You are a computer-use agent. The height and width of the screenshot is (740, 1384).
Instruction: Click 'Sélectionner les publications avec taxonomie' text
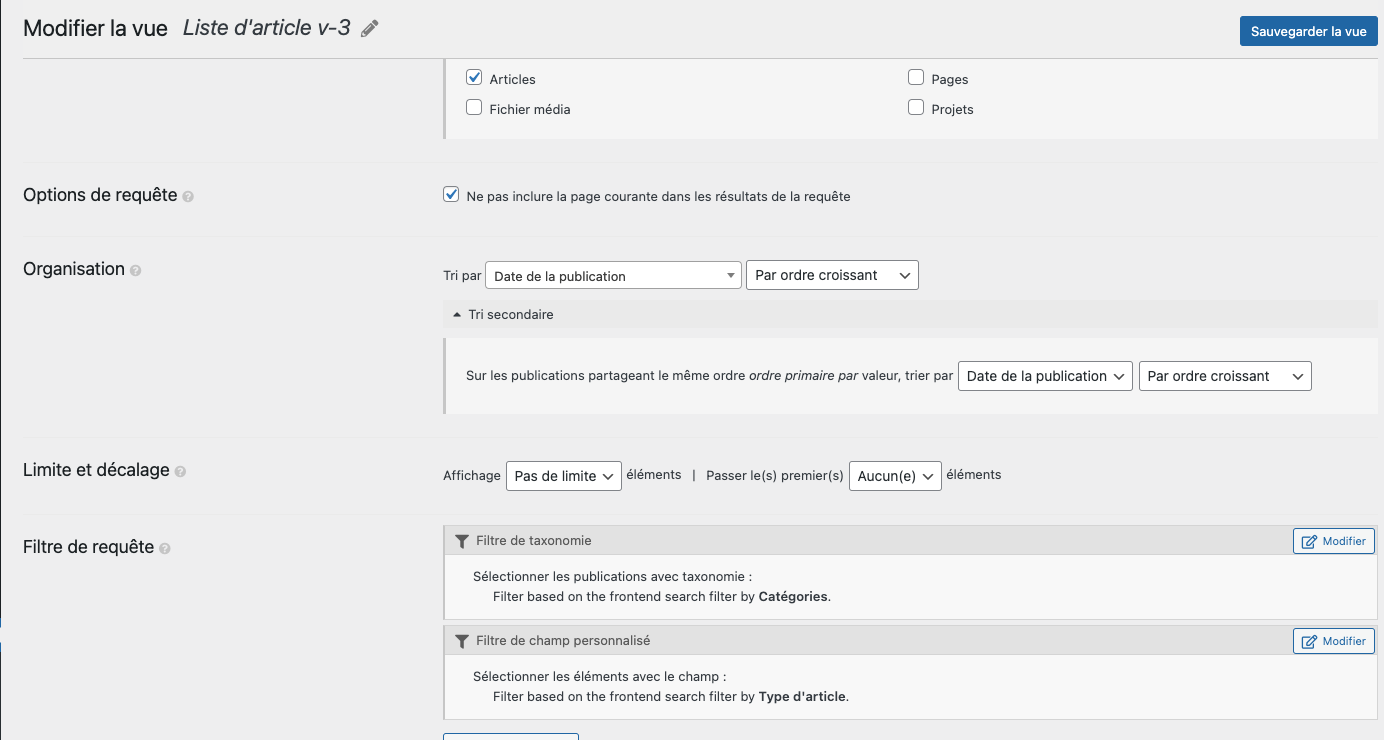612,577
